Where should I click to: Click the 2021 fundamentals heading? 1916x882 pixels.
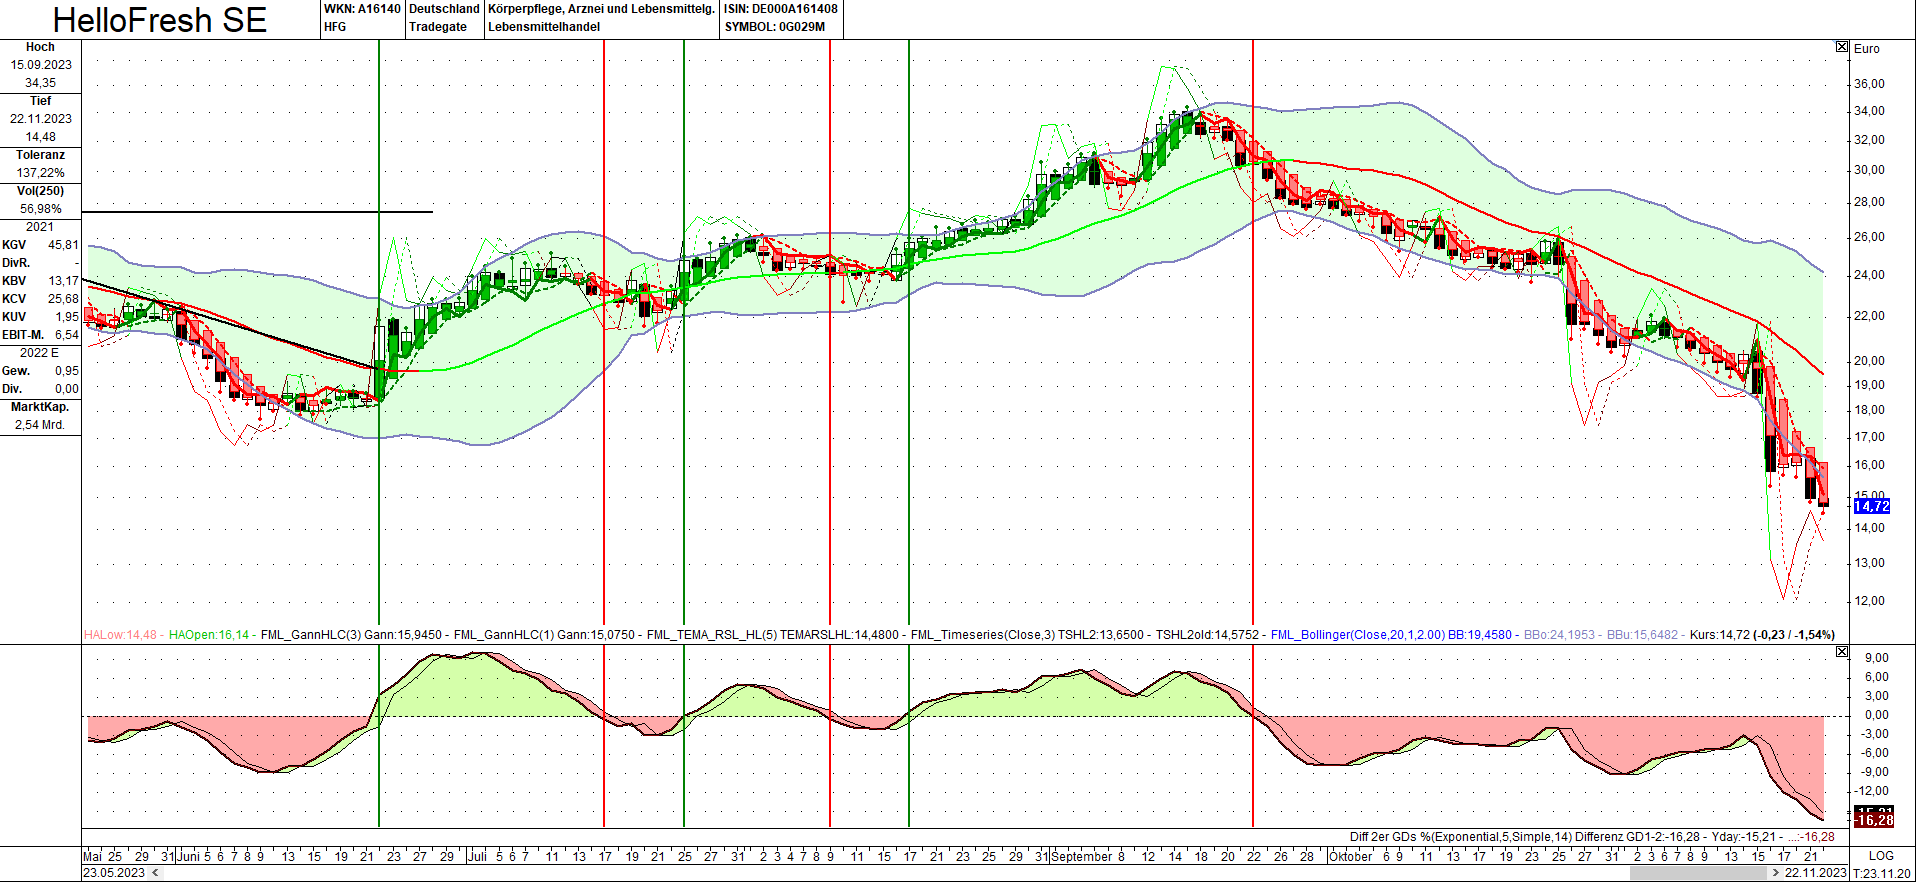click(x=40, y=227)
